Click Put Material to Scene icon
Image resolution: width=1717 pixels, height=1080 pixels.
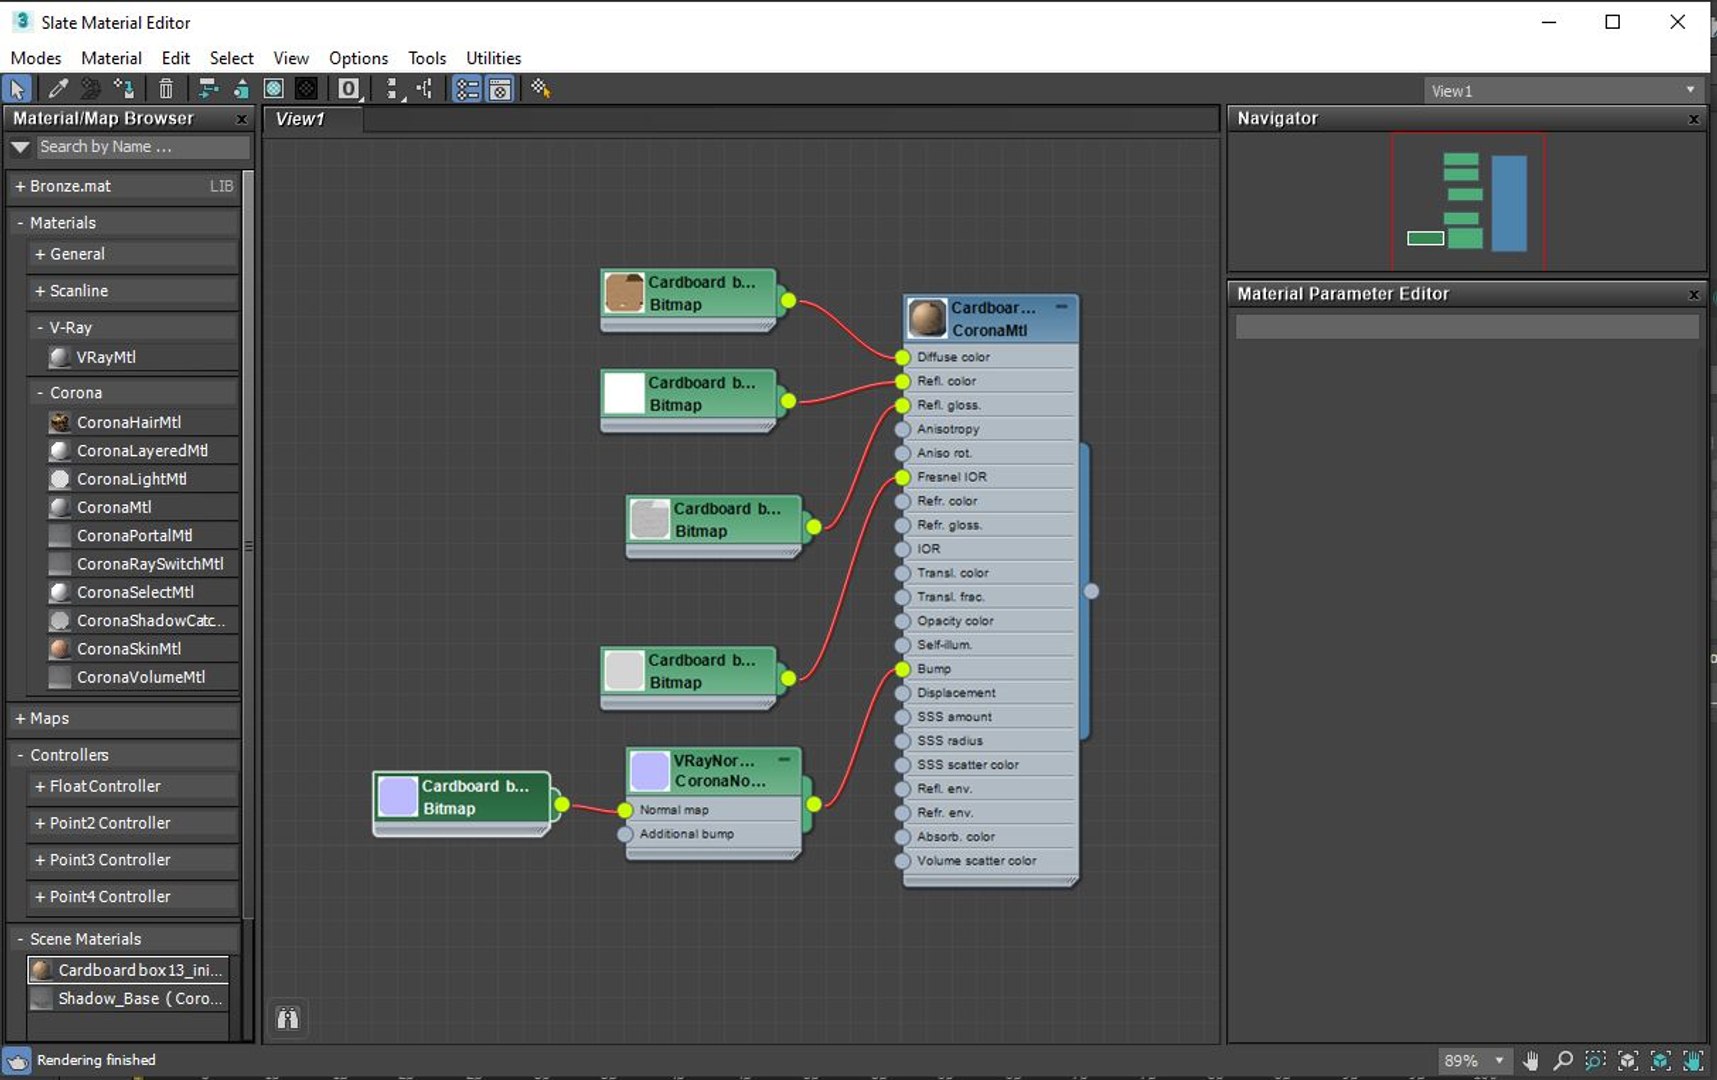point(90,89)
